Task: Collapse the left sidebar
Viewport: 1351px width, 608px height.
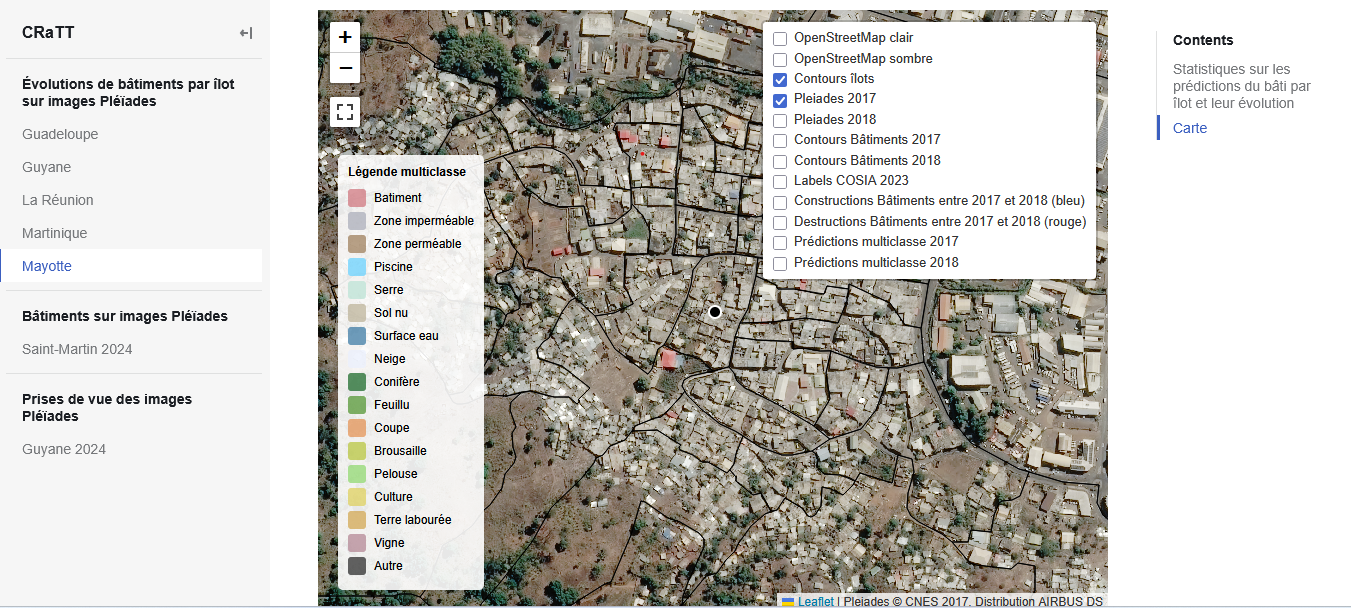Action: (x=246, y=33)
